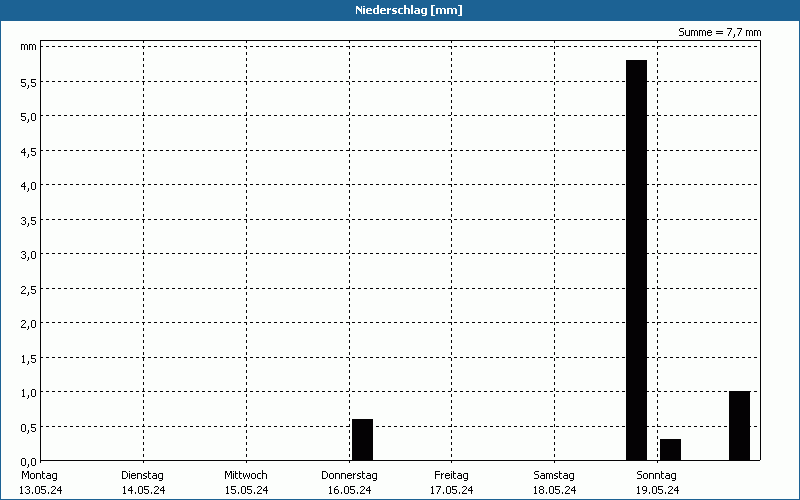Screen dimensions: 800x500
Task: Select the 'Montag' axis label
Action: [39, 475]
